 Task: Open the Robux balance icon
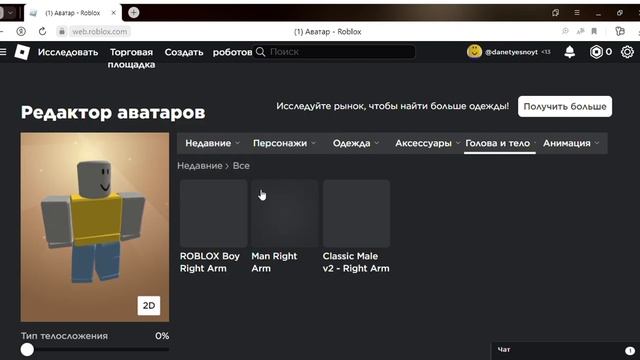[x=596, y=52]
